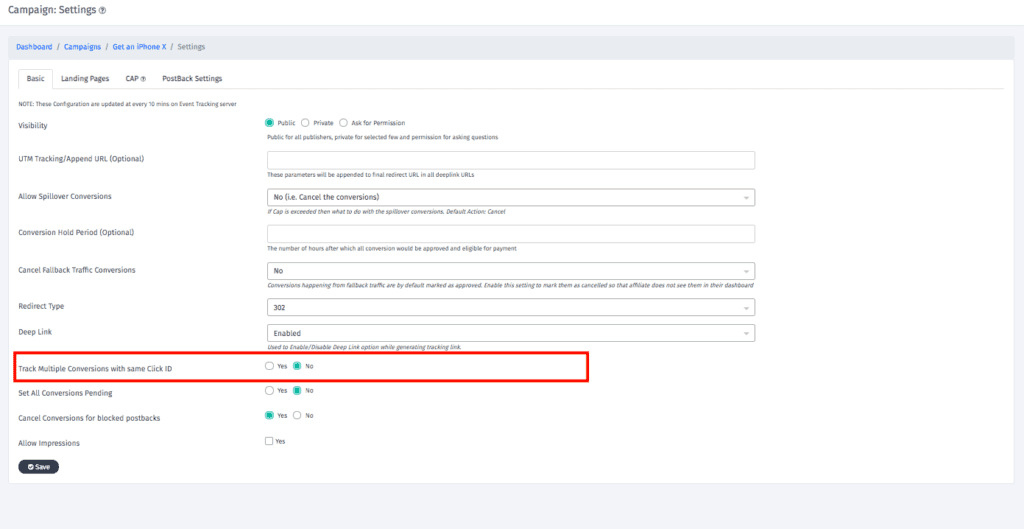
Task: Open Allow Spillover Conversions dropdown
Action: pyautogui.click(x=510, y=197)
